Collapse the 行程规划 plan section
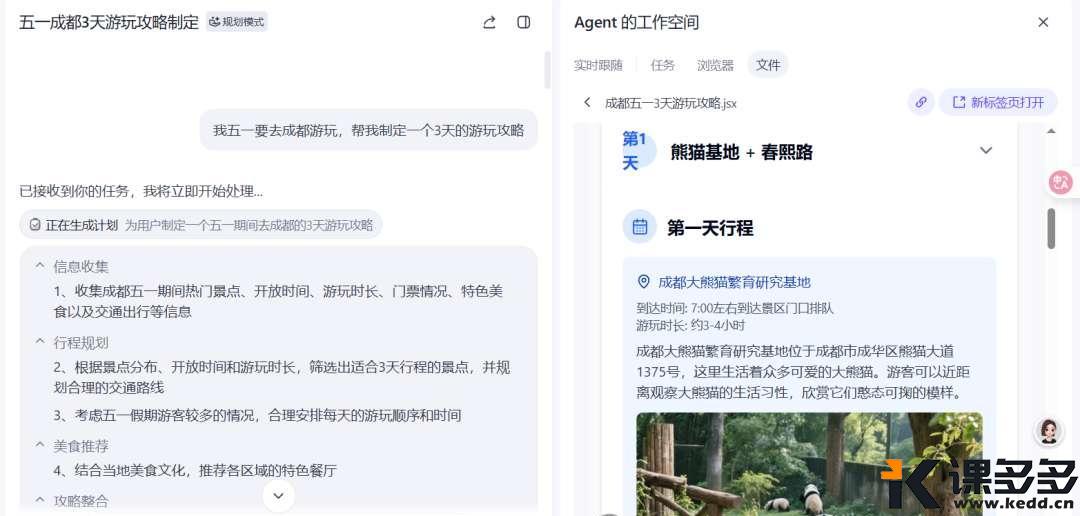The image size is (1080, 516). [40, 342]
